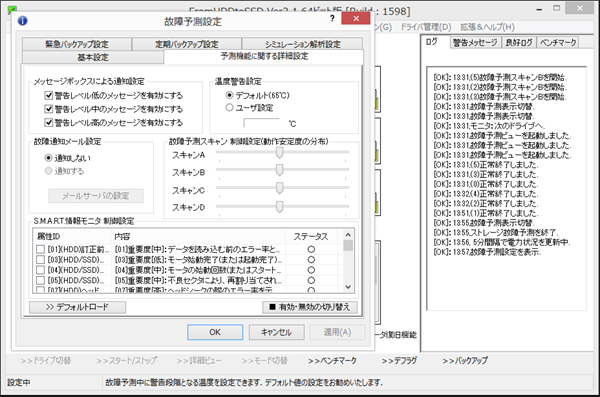Toggle 警告レベル高のメッセージを有効にする checkbox
Screen dimensions: 600x397
[x=49, y=123]
